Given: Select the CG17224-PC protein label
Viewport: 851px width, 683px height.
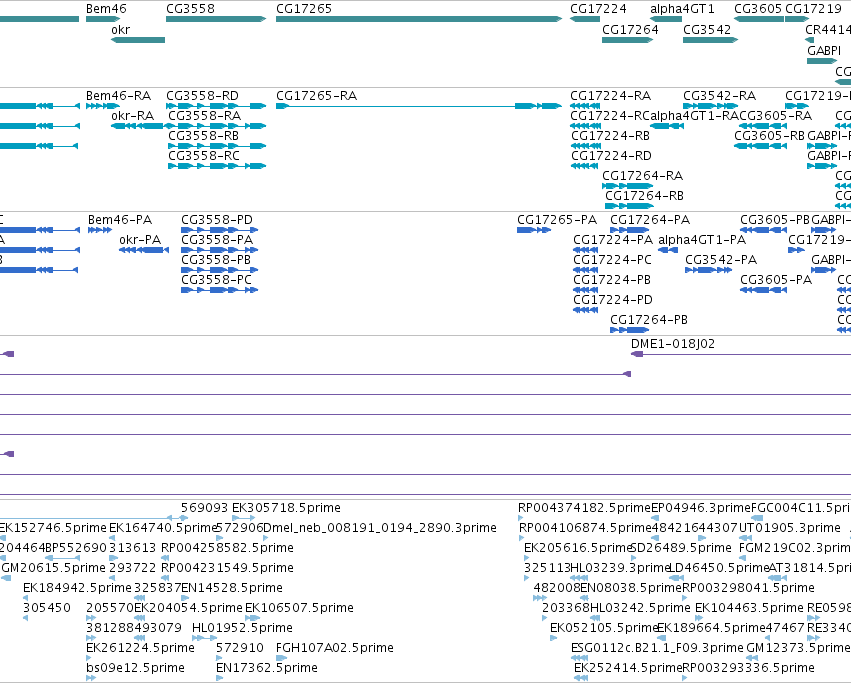Looking at the screenshot, I should [612, 260].
